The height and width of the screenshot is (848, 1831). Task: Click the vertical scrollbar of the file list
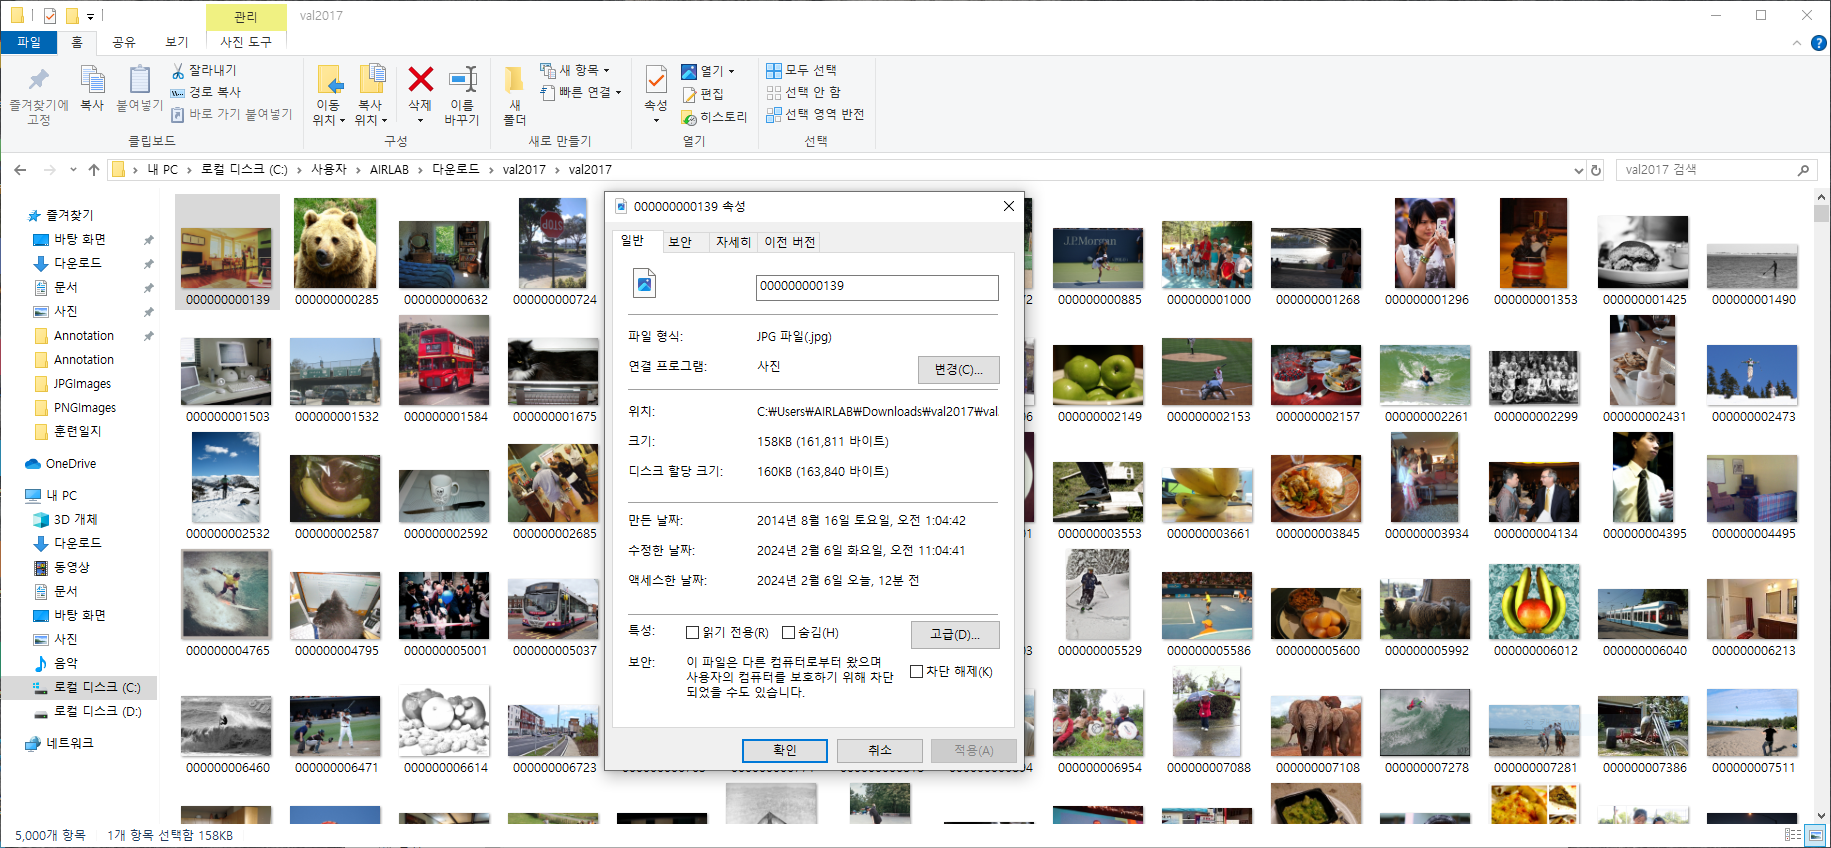click(x=1821, y=500)
